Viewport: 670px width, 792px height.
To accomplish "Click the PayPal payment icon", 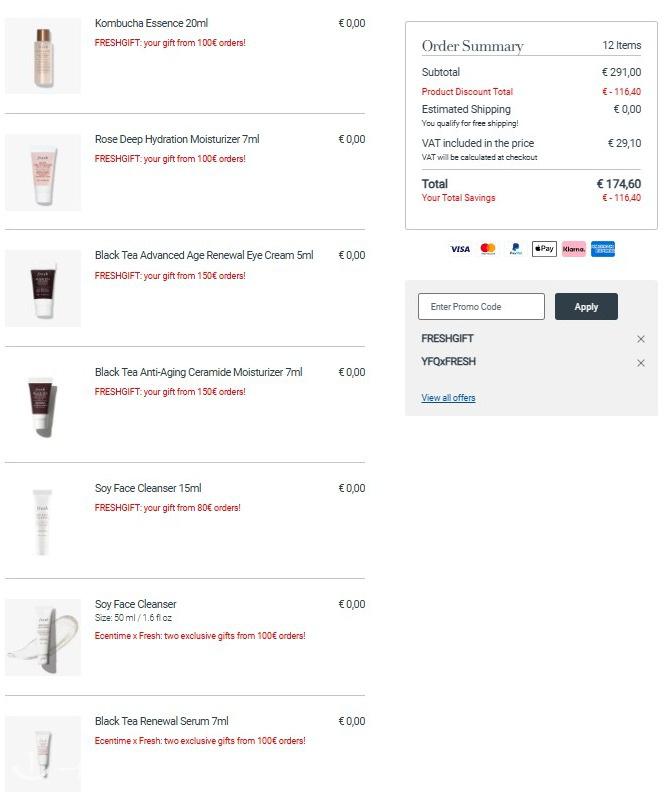I will (515, 249).
